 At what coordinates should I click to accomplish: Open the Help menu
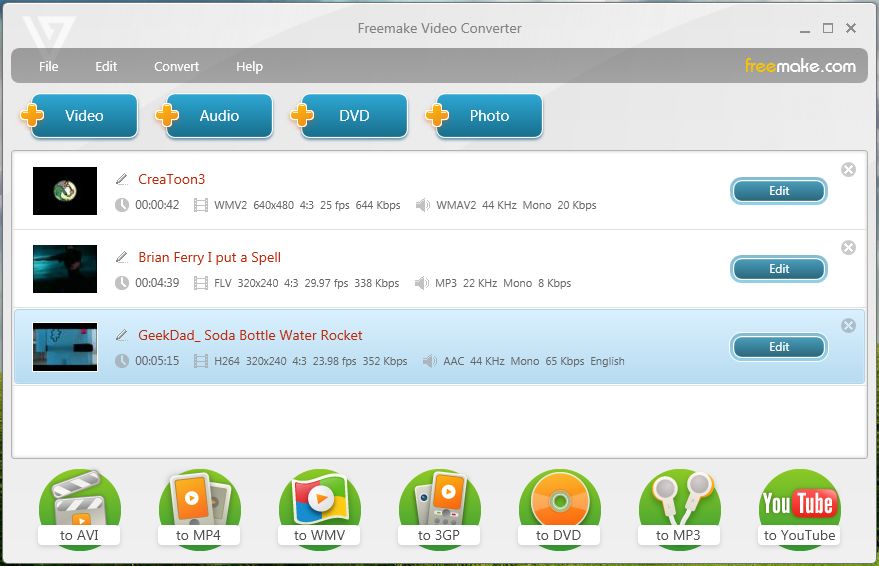point(249,66)
